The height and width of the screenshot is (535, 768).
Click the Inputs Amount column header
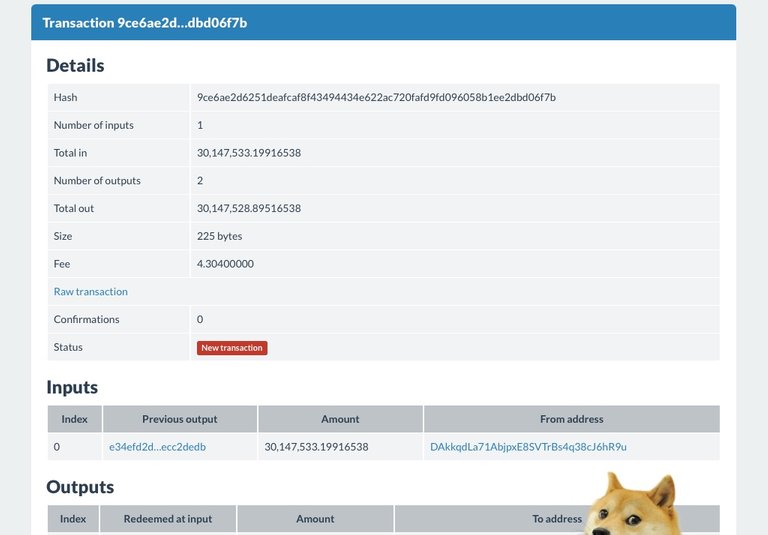pos(340,419)
